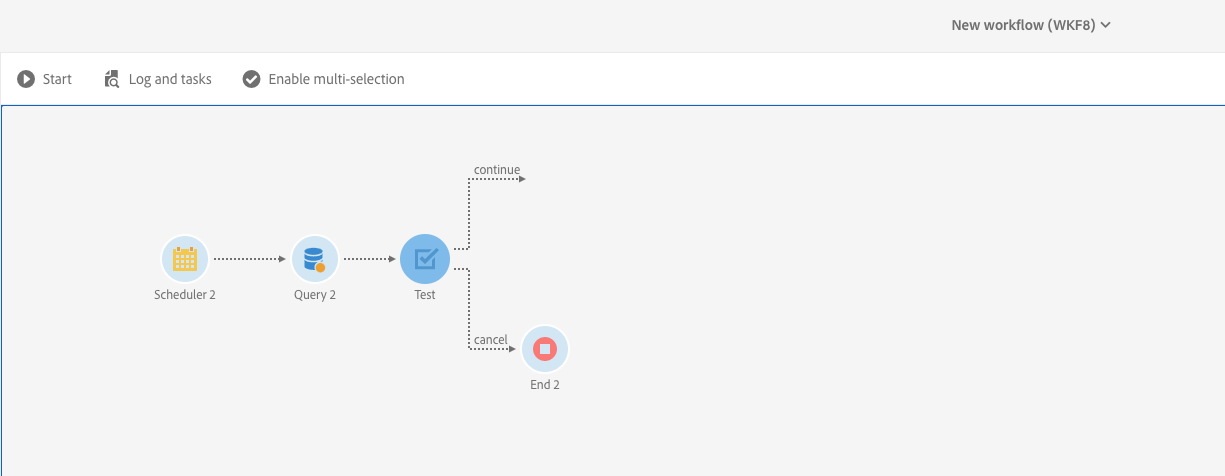Select the End 2 stop icon
Image resolution: width=1225 pixels, height=476 pixels.
(545, 349)
